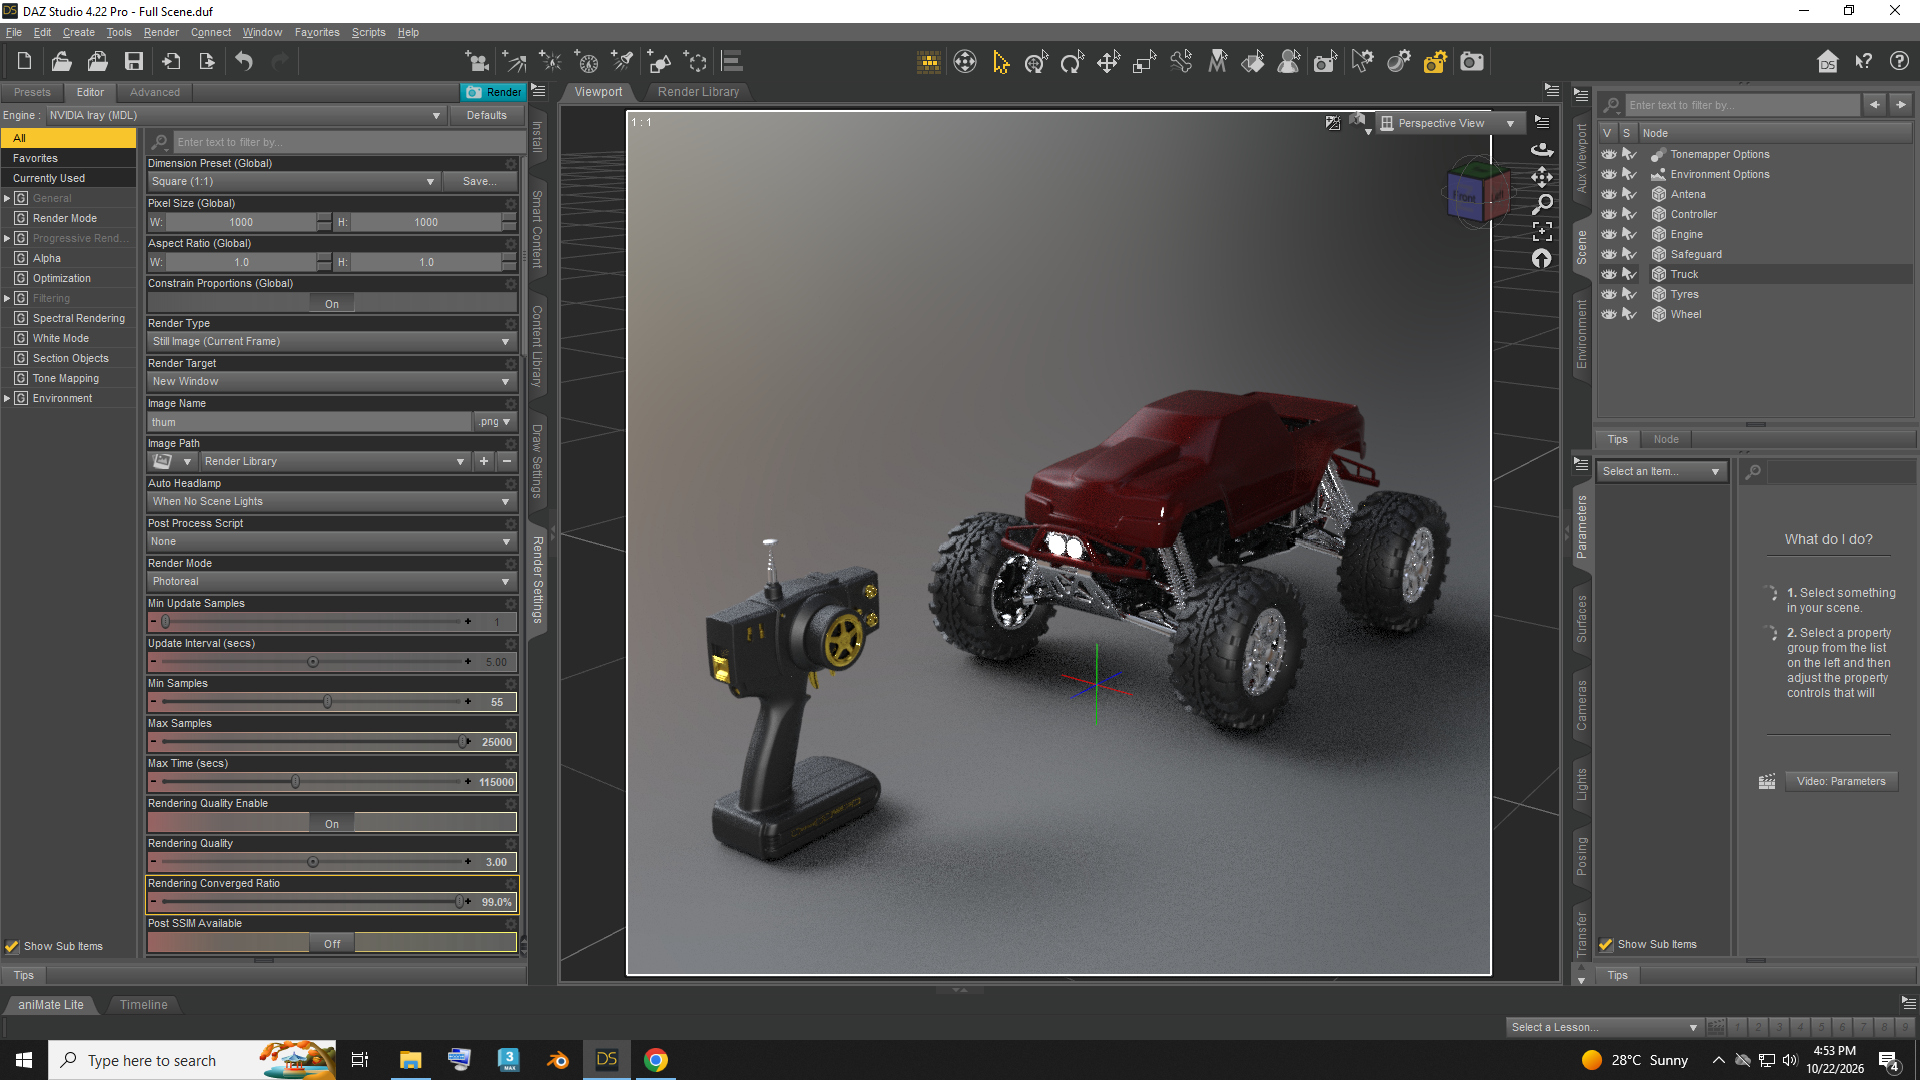The width and height of the screenshot is (1920, 1080).
Task: Click the Render button
Action: [493, 92]
